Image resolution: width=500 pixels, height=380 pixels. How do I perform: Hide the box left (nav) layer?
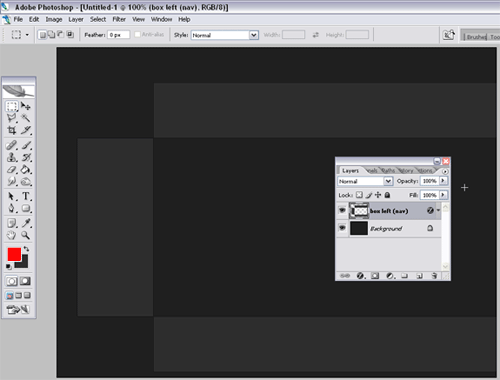(342, 210)
